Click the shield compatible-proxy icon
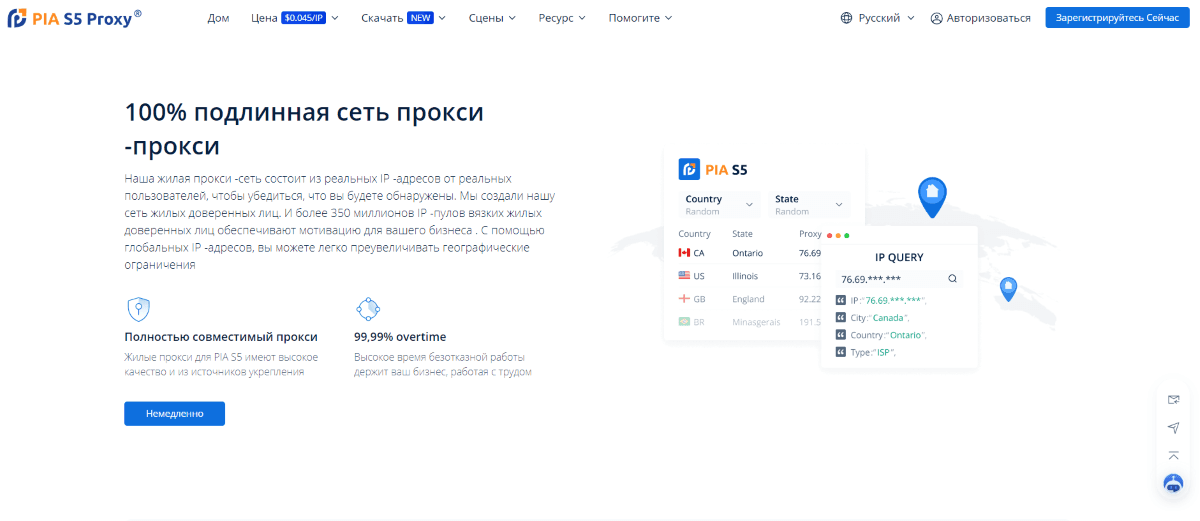This screenshot has height=521, width=1200. click(x=138, y=308)
